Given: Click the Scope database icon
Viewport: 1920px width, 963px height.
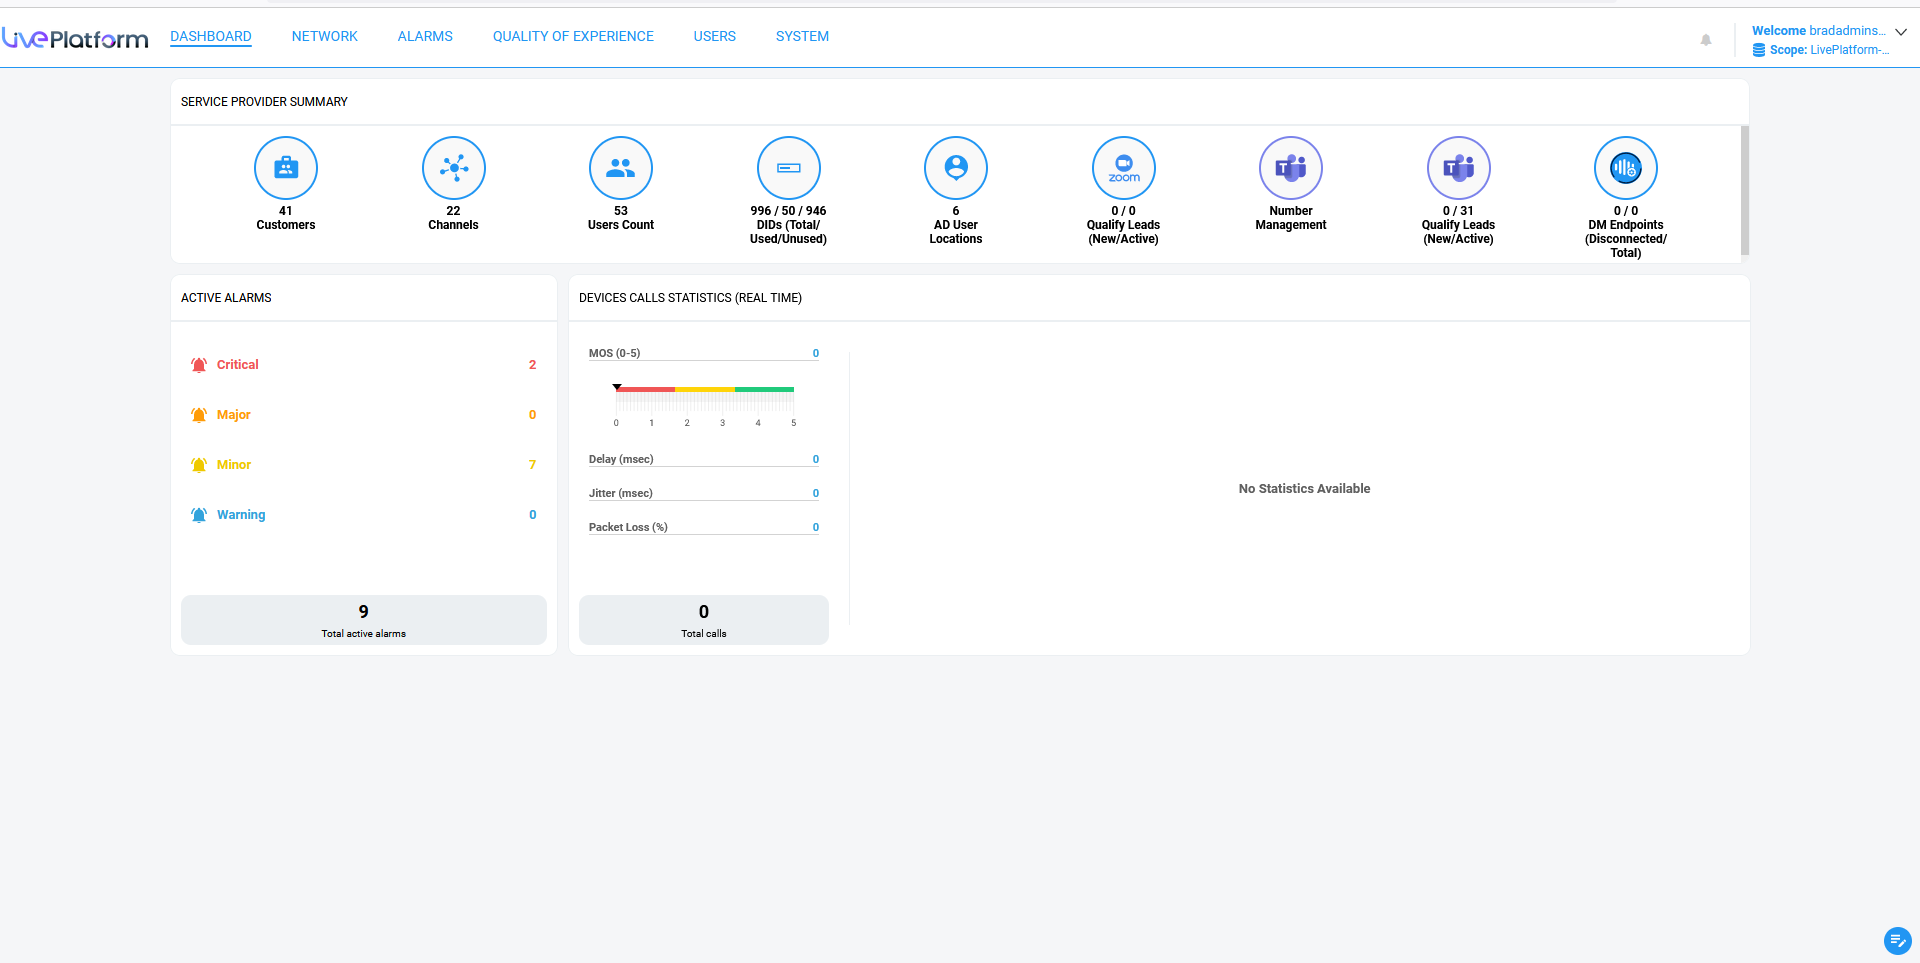Looking at the screenshot, I should pyautogui.click(x=1759, y=50).
